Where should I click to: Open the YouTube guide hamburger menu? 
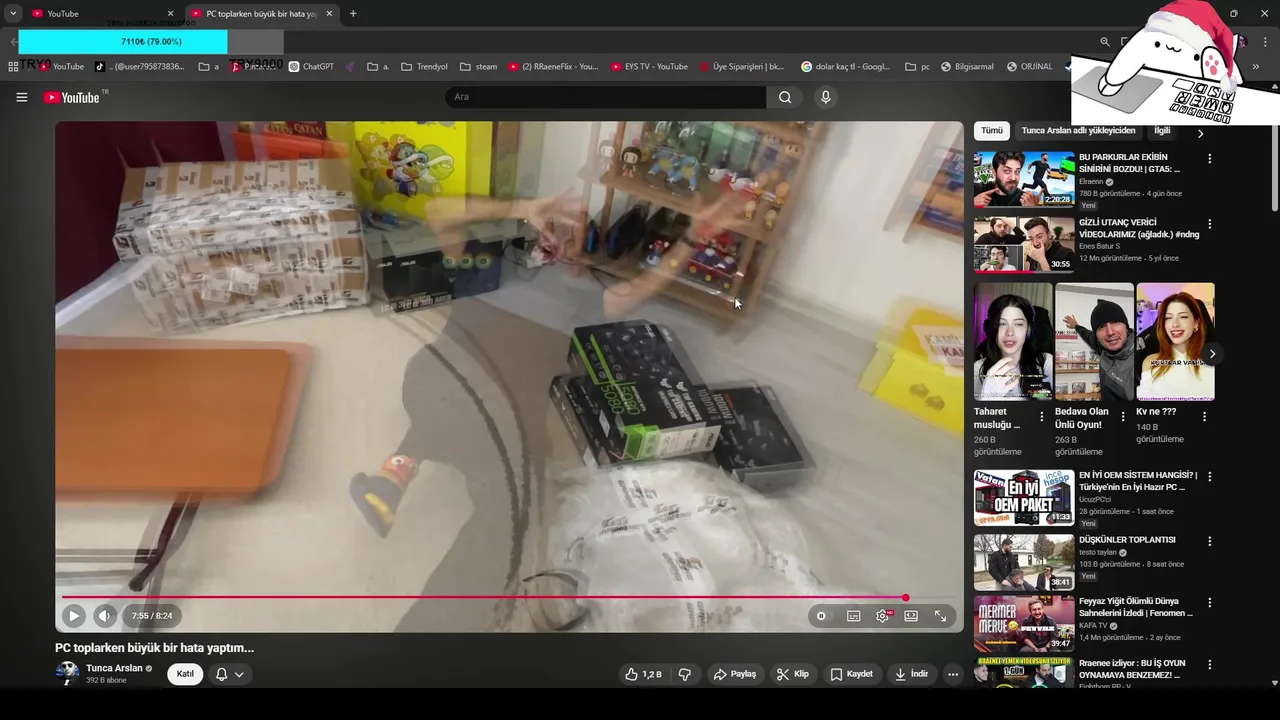pos(21,97)
